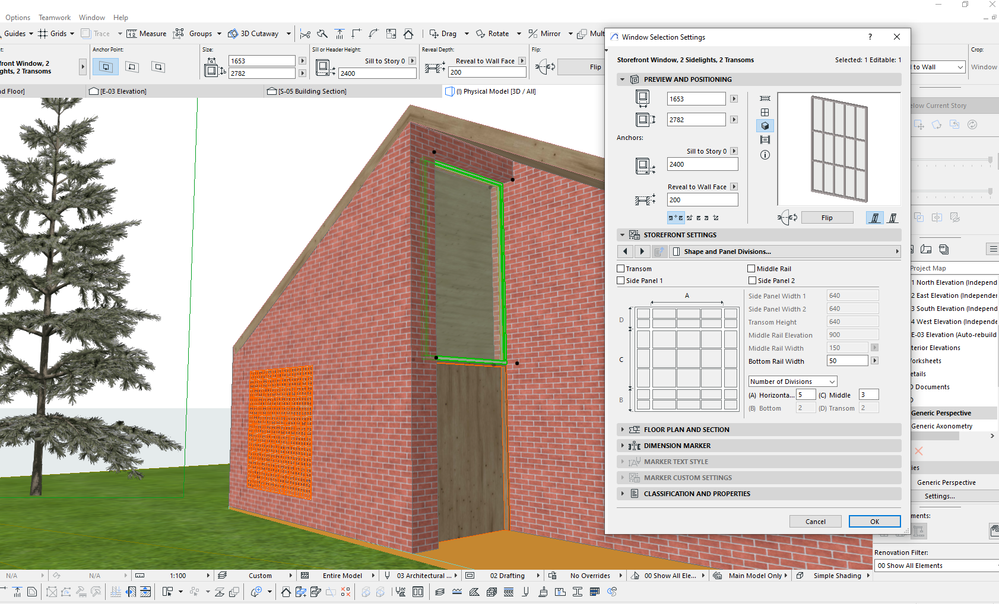This screenshot has height=604, width=999.
Task: Click the section preview icon below 3D view icon
Action: (765, 140)
